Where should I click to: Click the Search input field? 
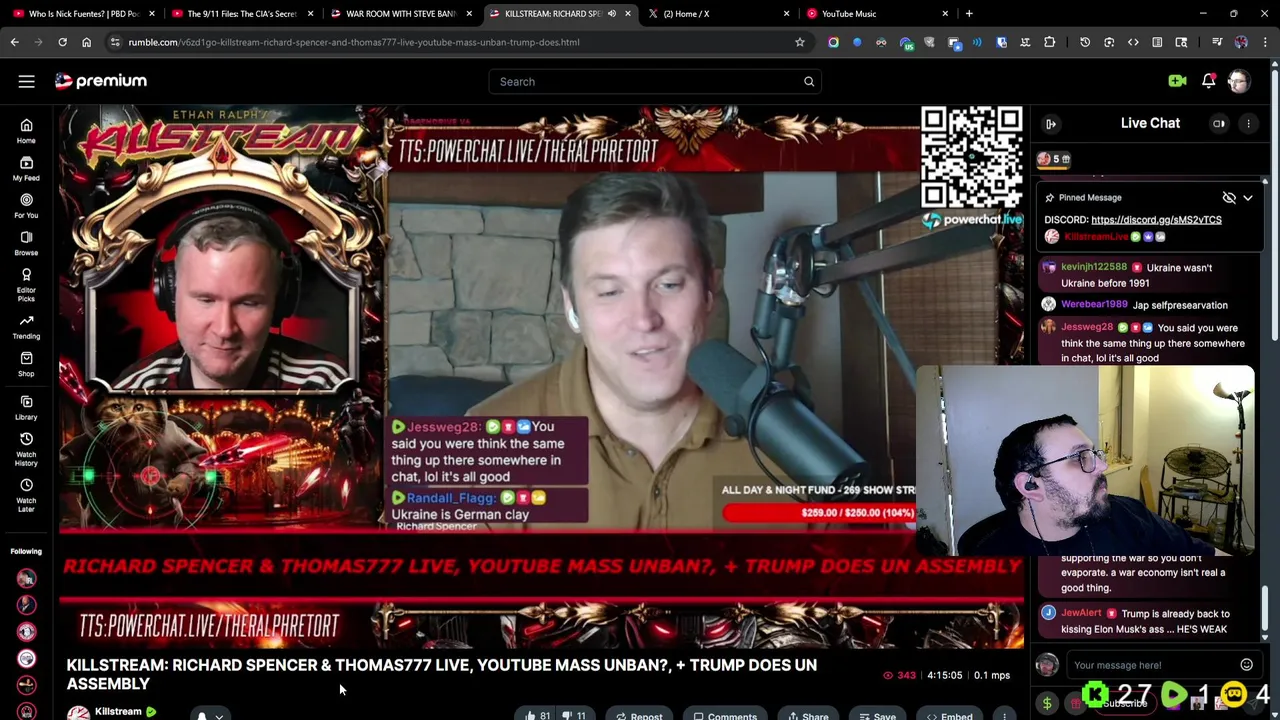pos(645,81)
